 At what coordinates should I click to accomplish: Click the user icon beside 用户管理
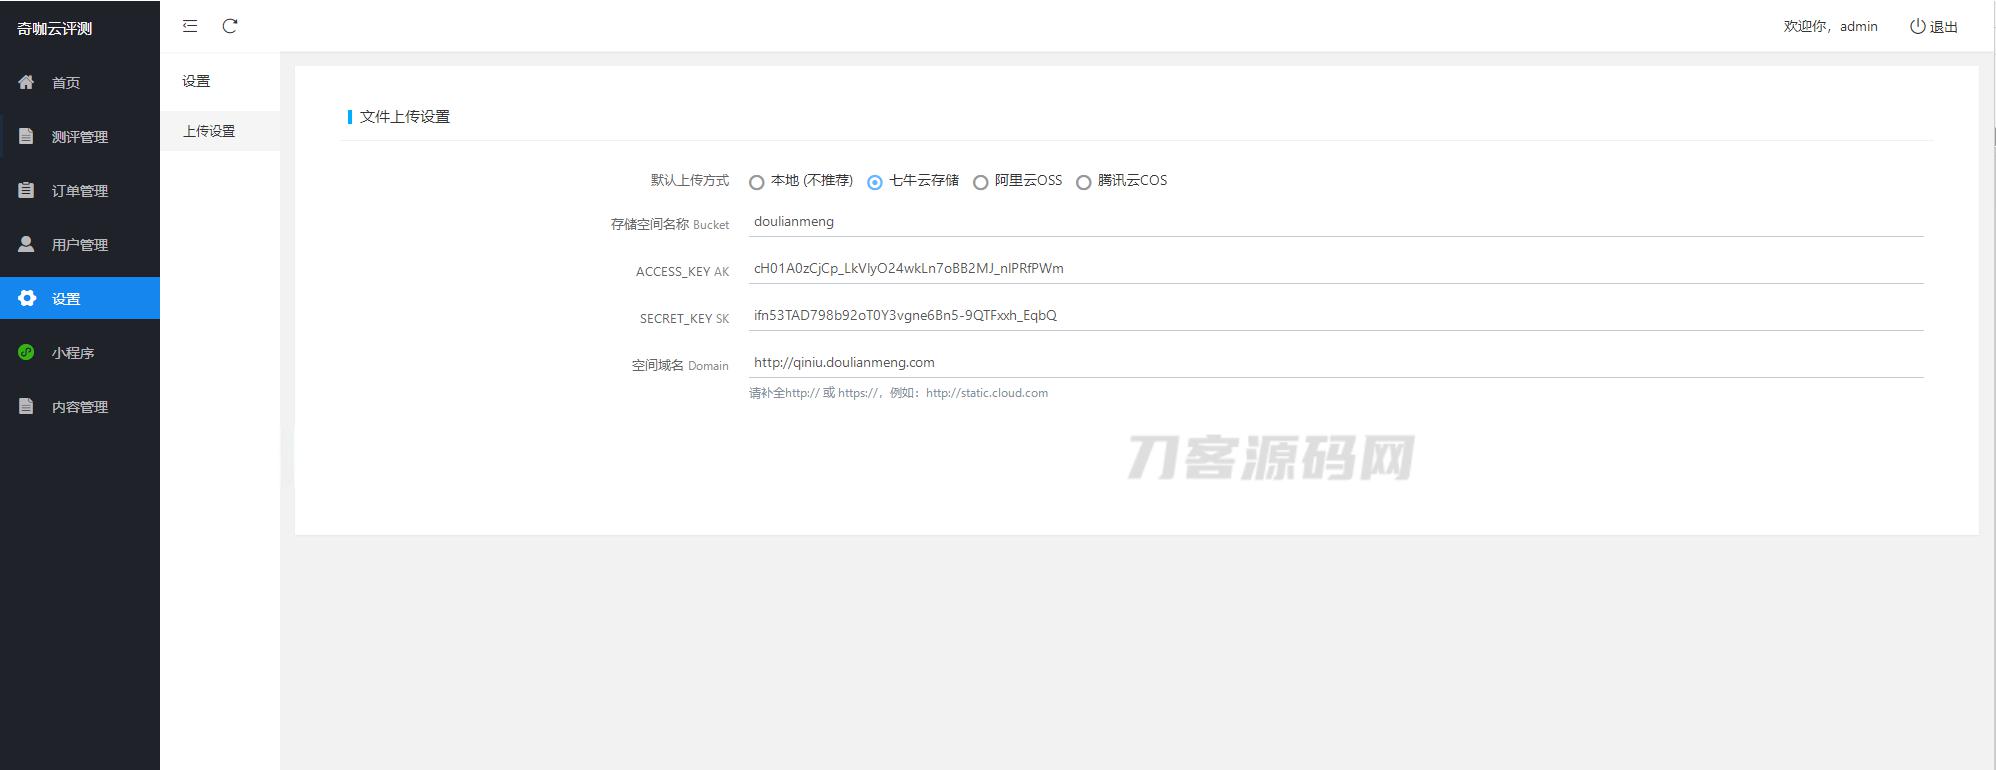26,244
